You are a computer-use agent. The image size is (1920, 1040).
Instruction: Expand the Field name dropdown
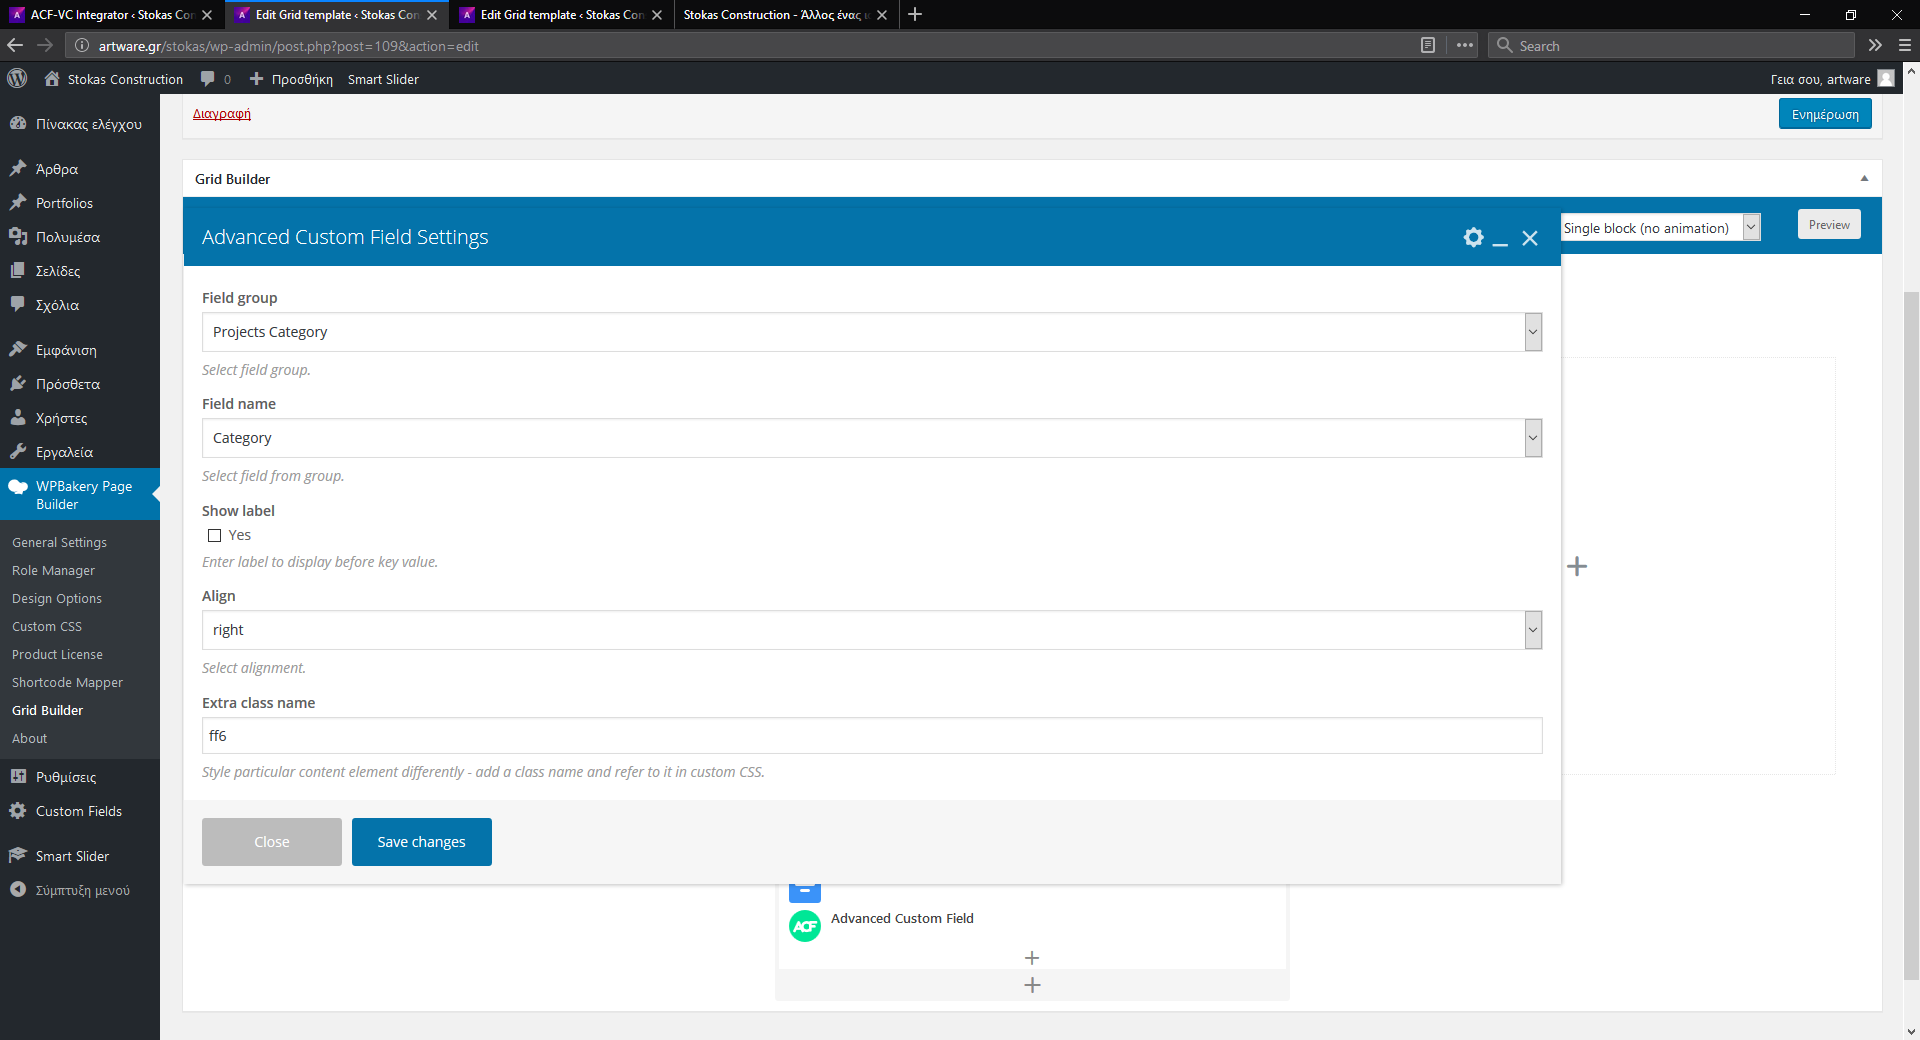click(872, 438)
